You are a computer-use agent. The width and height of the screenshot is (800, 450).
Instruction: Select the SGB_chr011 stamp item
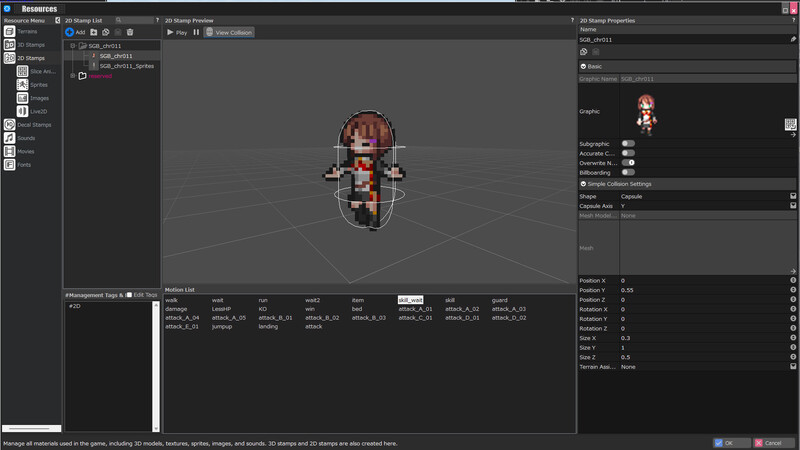click(x=116, y=56)
